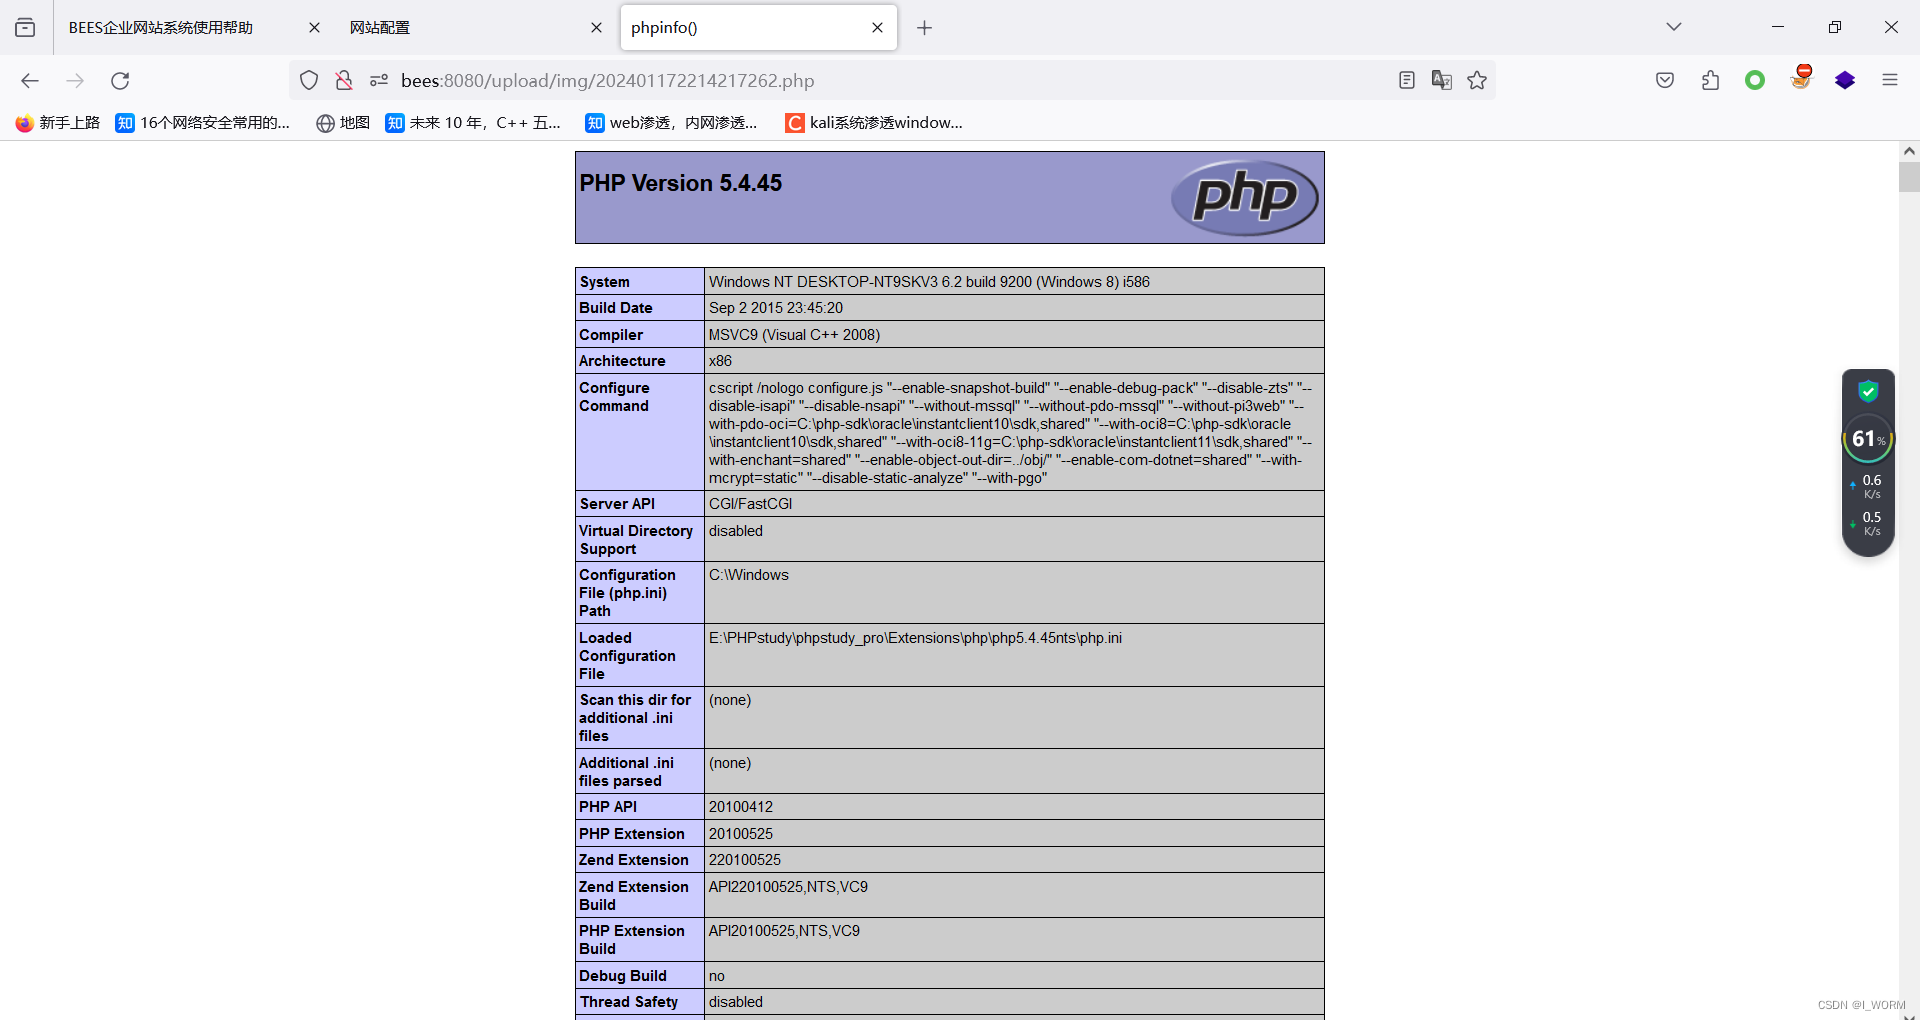Click the insecure connection lock icon
This screenshot has height=1020, width=1920.
[x=344, y=80]
